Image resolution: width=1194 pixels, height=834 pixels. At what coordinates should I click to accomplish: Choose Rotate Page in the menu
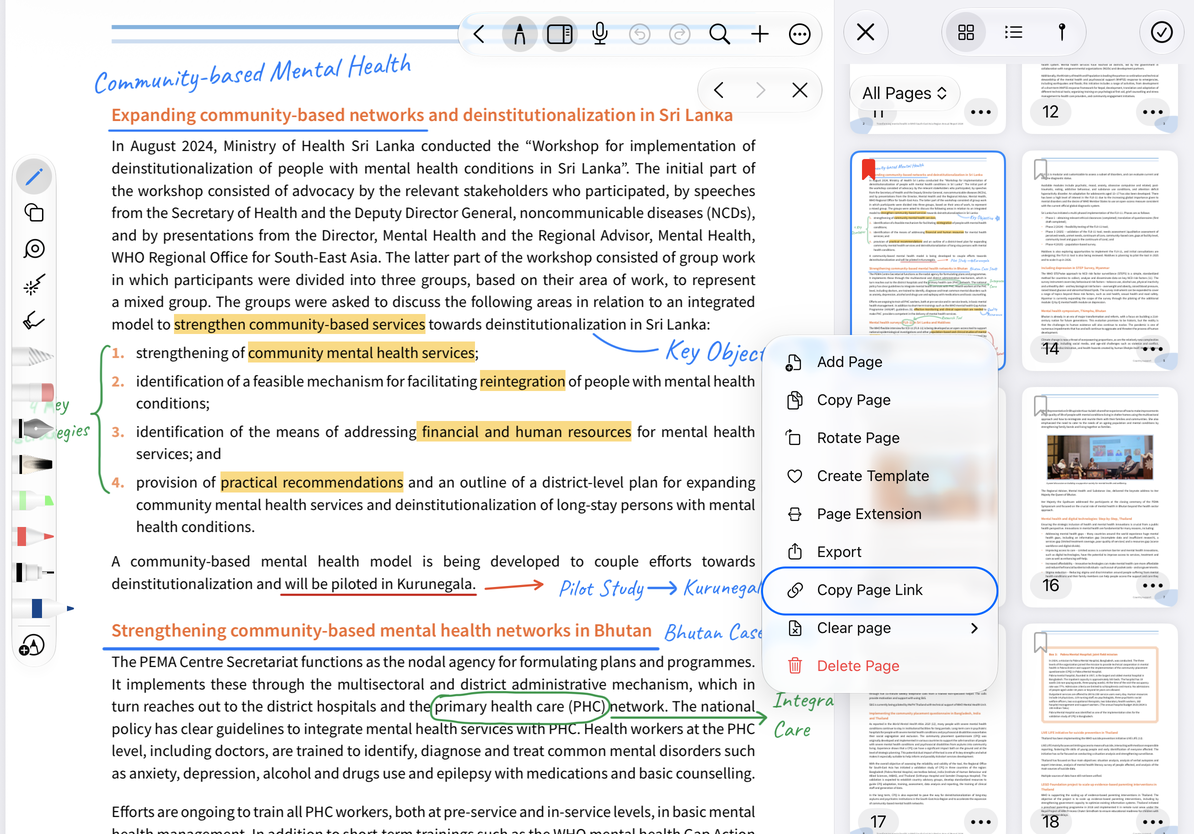pyautogui.click(x=880, y=438)
